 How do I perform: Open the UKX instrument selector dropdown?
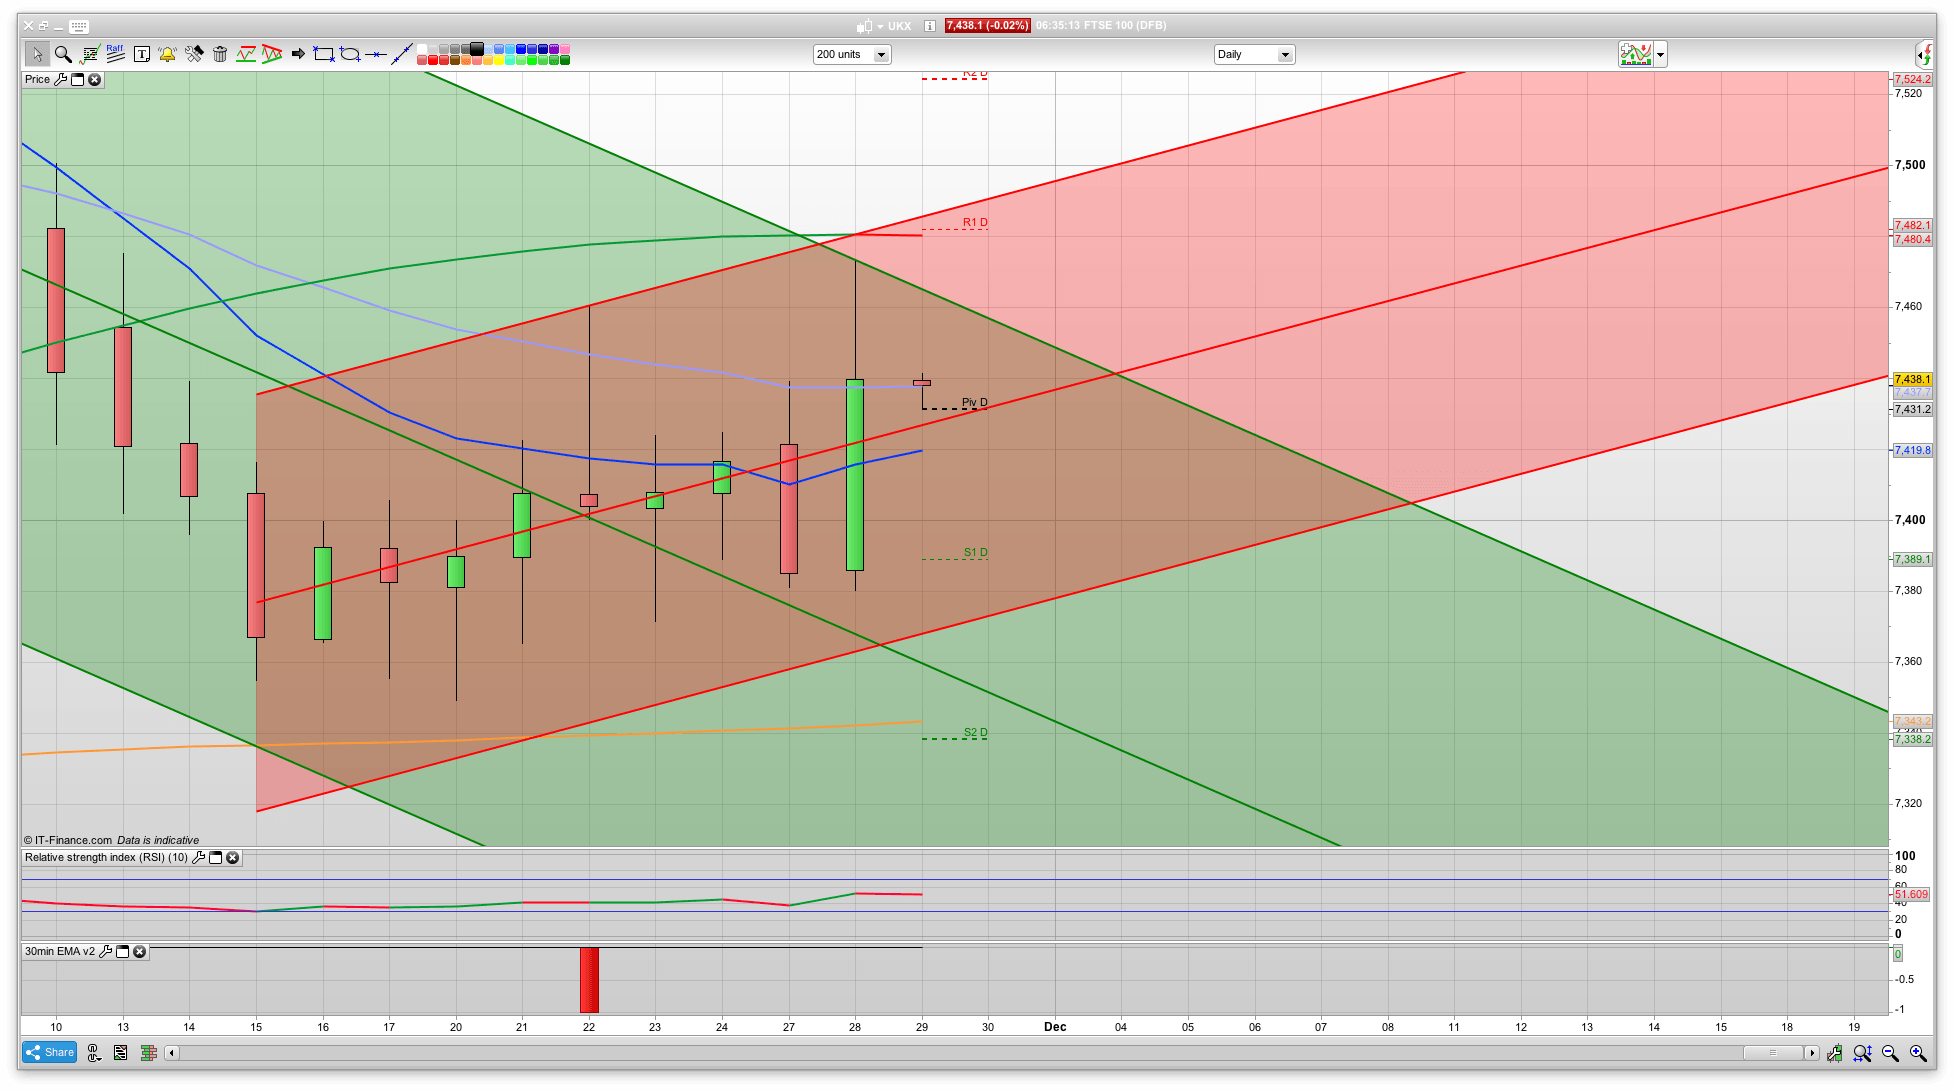[x=880, y=26]
